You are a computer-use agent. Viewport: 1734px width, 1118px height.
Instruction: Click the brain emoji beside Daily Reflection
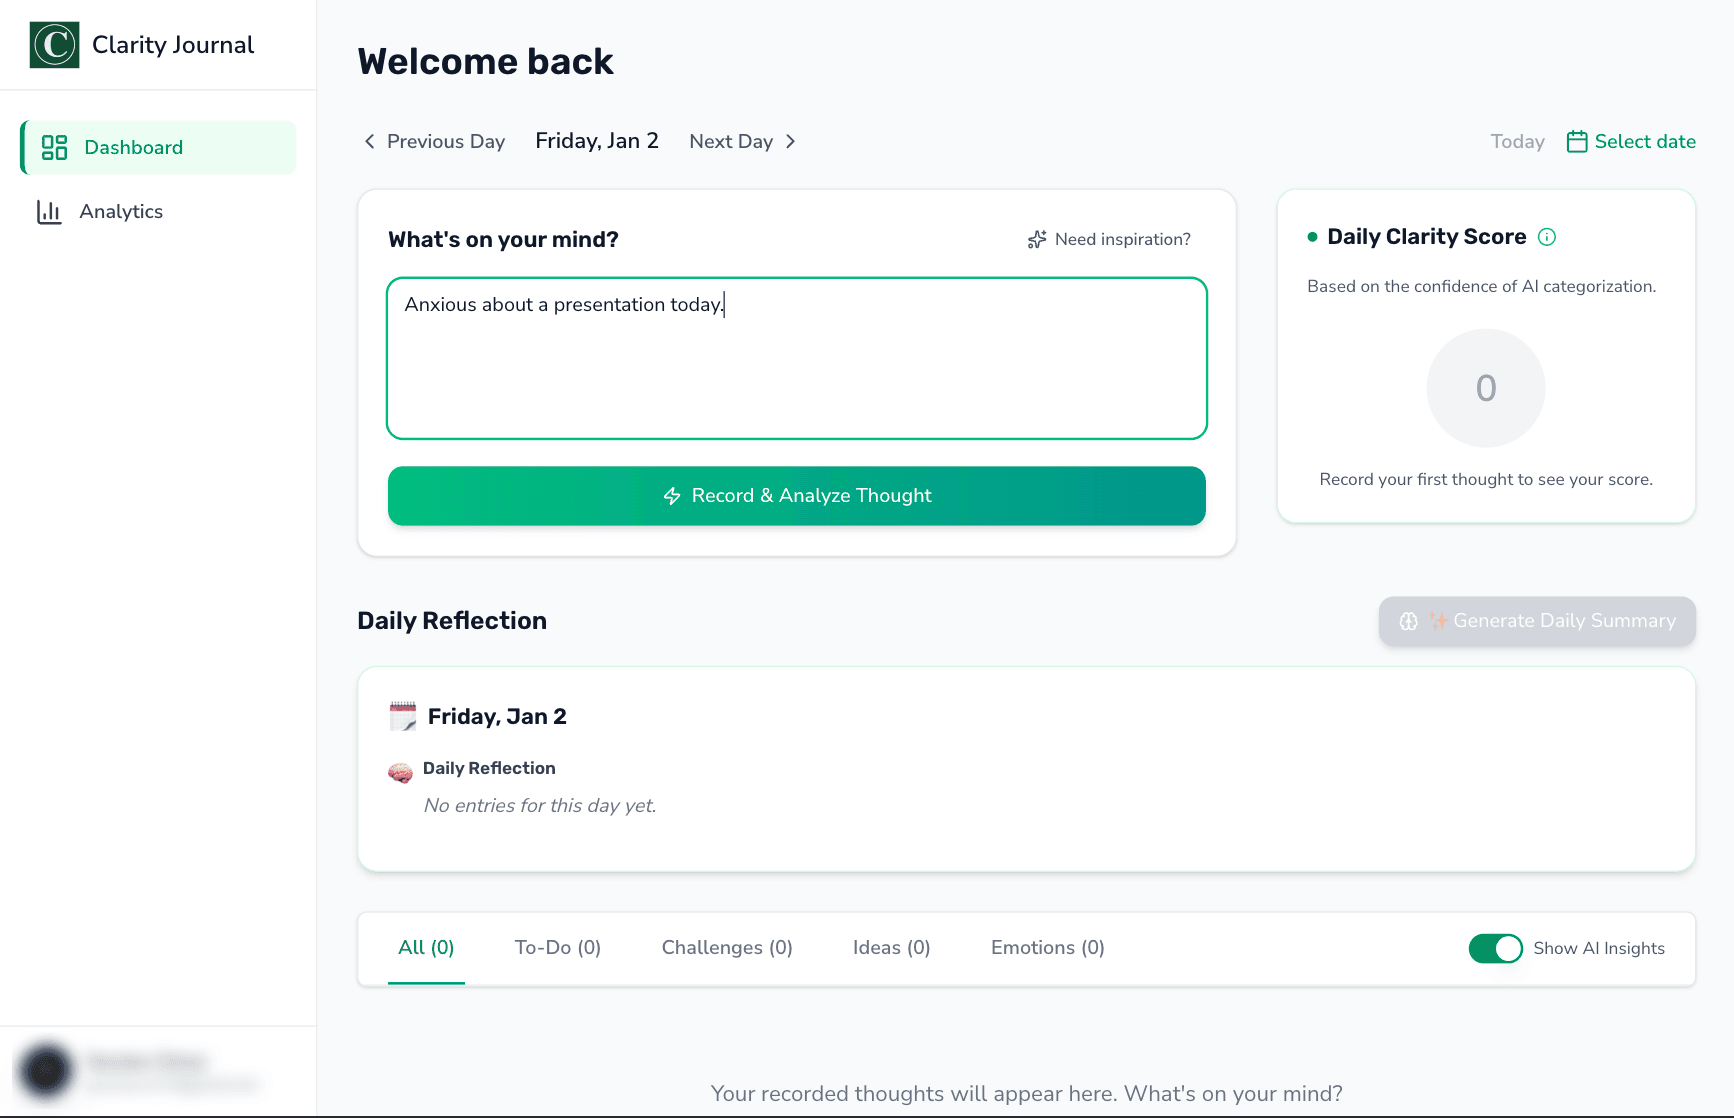tap(400, 772)
